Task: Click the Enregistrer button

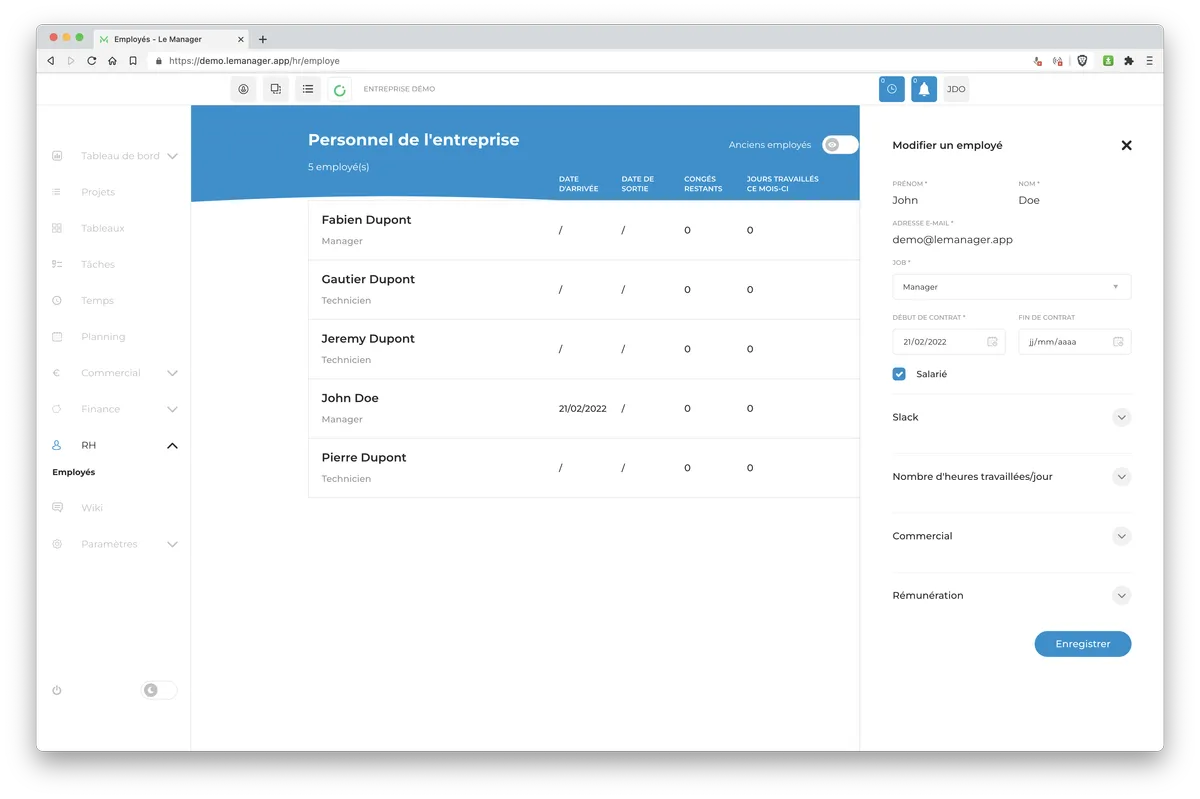Action: (1083, 644)
